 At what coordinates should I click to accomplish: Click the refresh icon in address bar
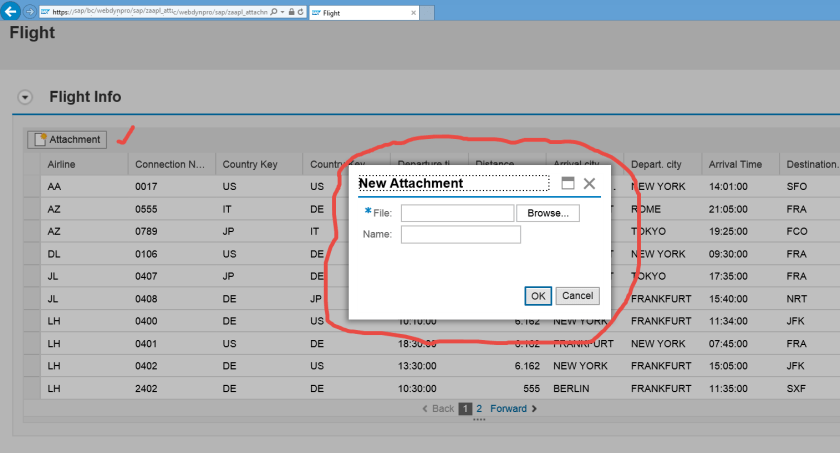[299, 13]
